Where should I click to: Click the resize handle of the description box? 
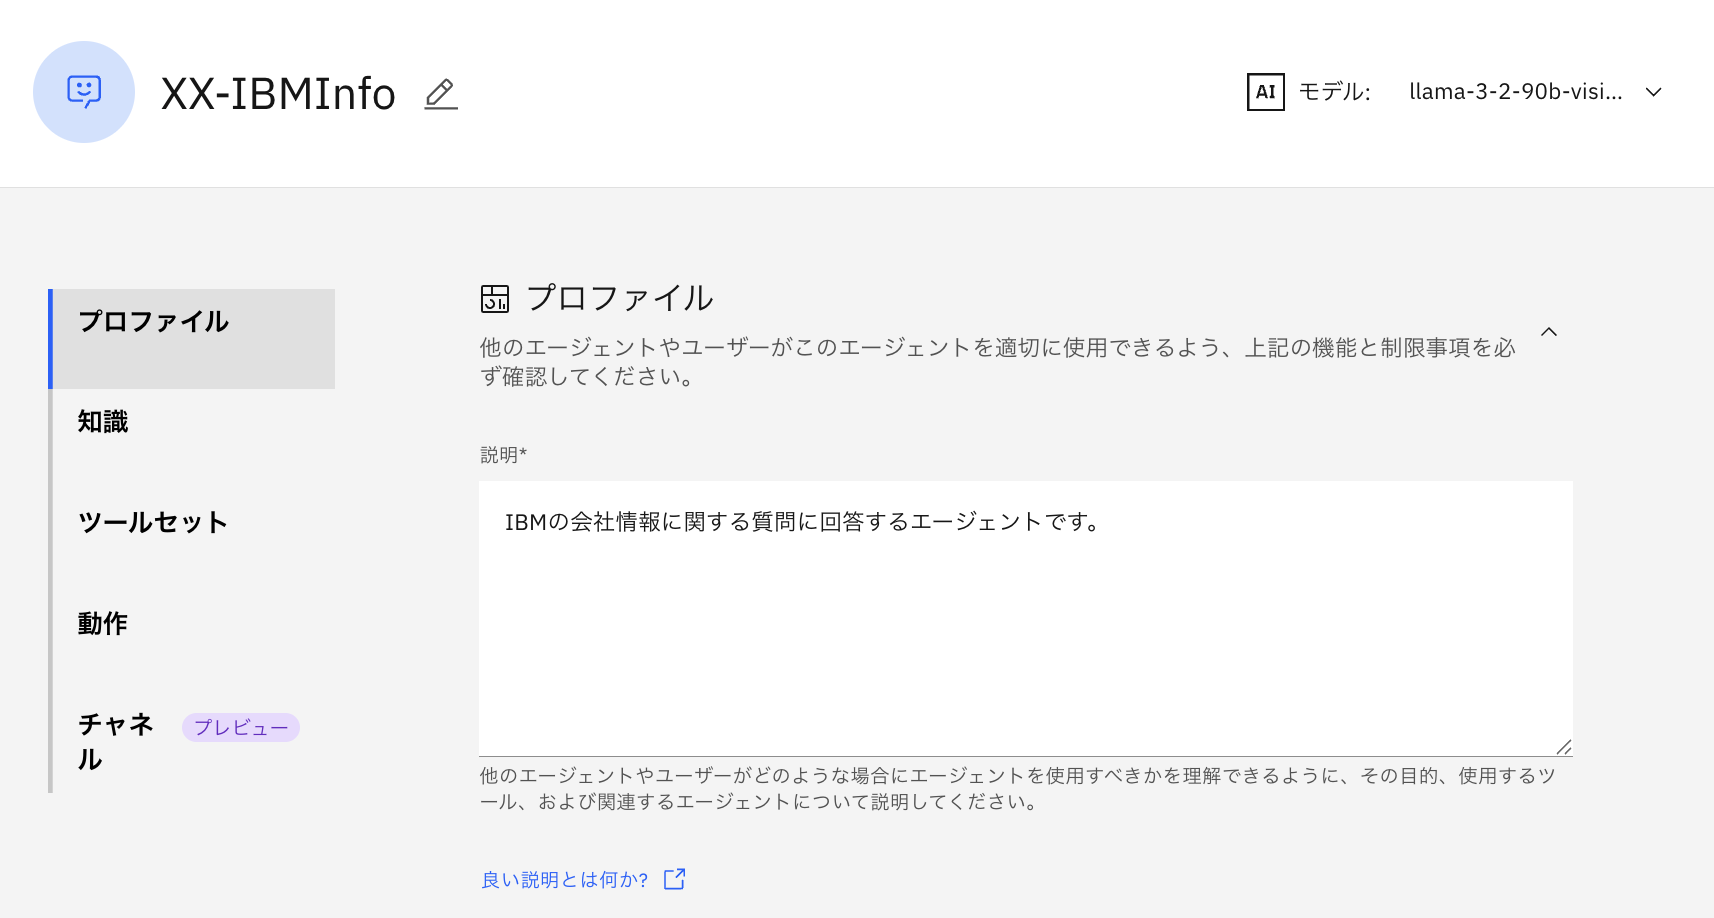tap(1563, 747)
